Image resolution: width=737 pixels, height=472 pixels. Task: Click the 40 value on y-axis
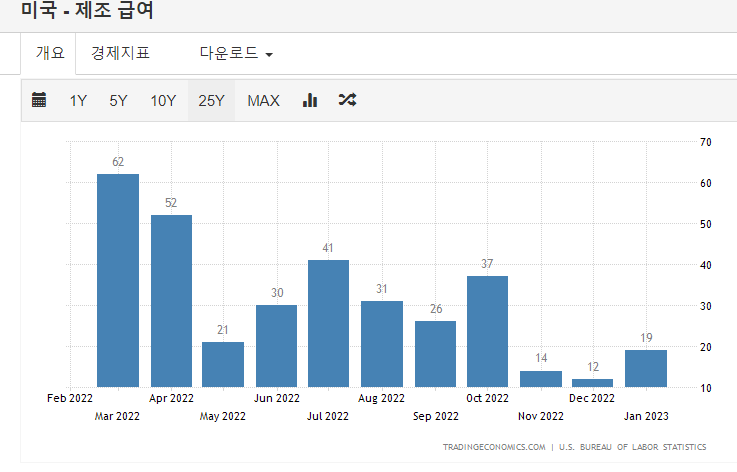tap(706, 265)
